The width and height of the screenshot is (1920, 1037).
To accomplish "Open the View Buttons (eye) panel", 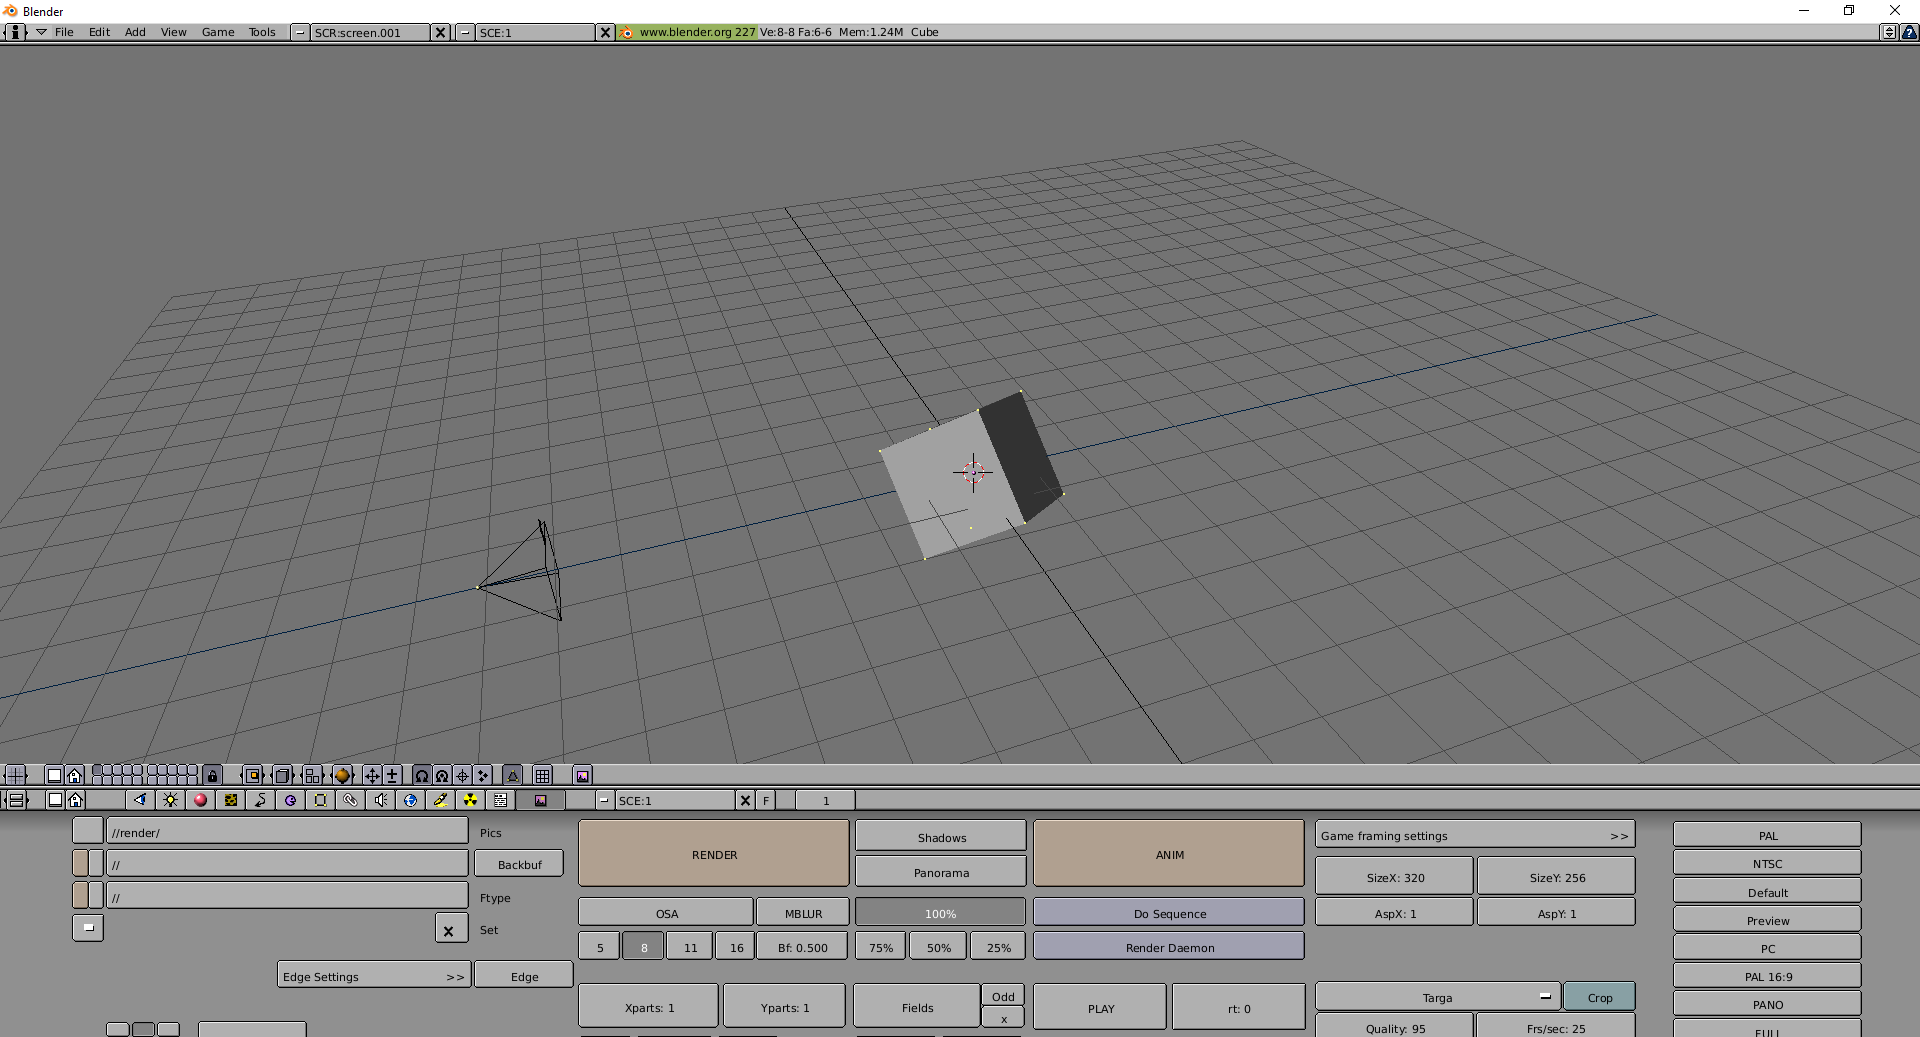I will [140, 800].
